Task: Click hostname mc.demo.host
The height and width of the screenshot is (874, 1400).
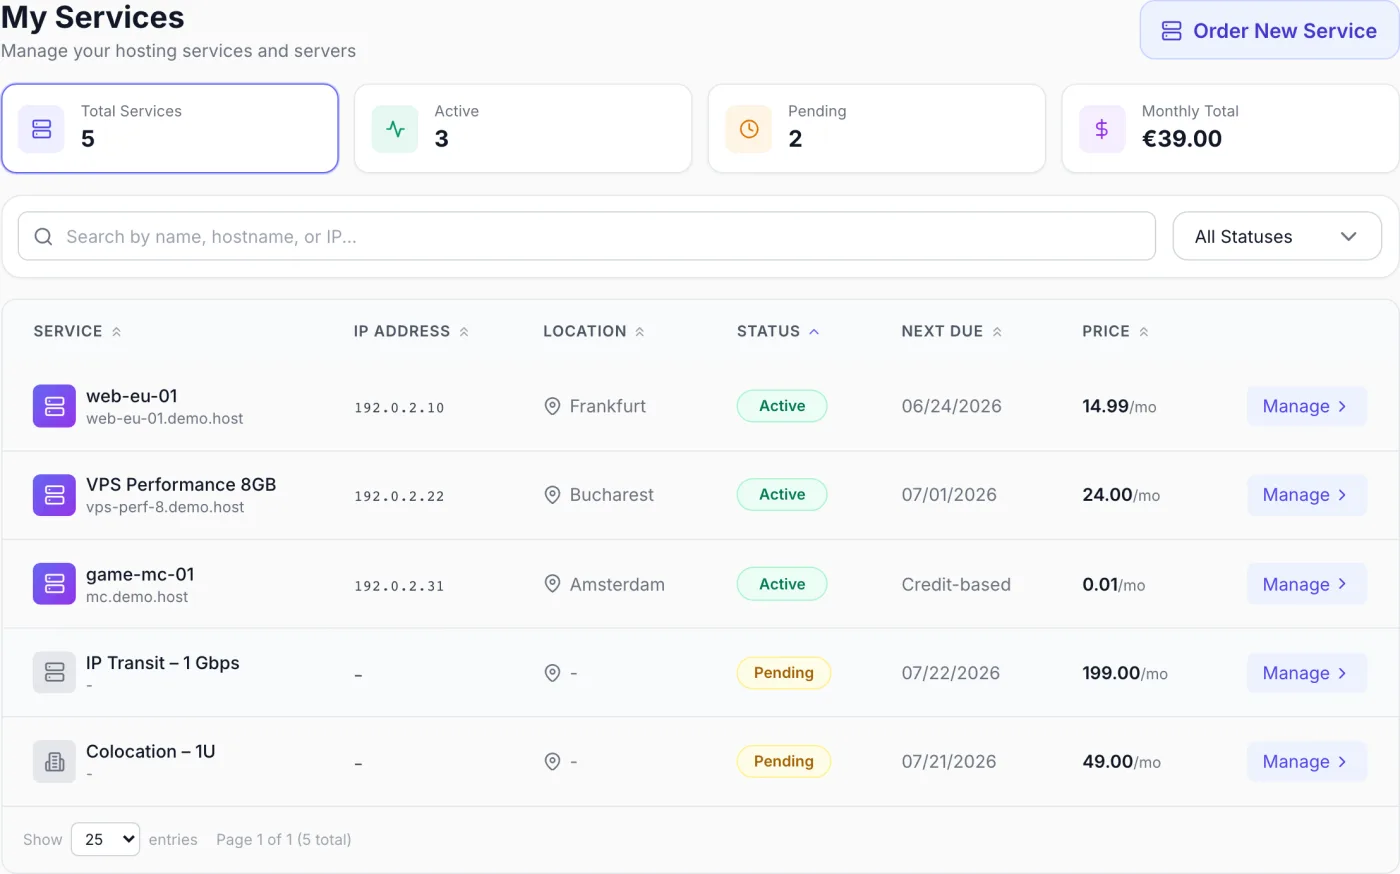Action: pos(137,597)
